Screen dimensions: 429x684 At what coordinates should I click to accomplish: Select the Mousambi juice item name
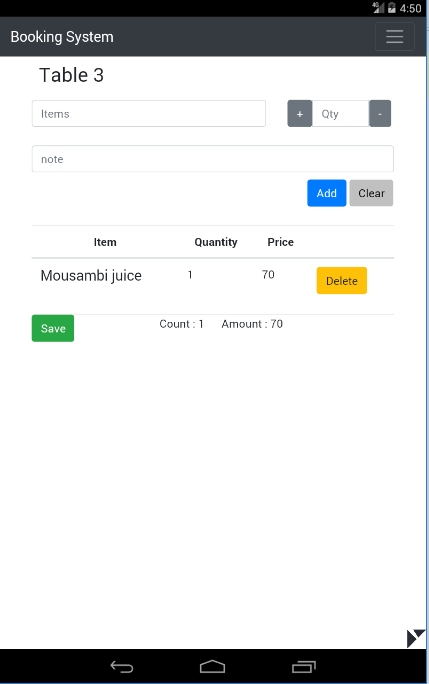[x=91, y=276]
